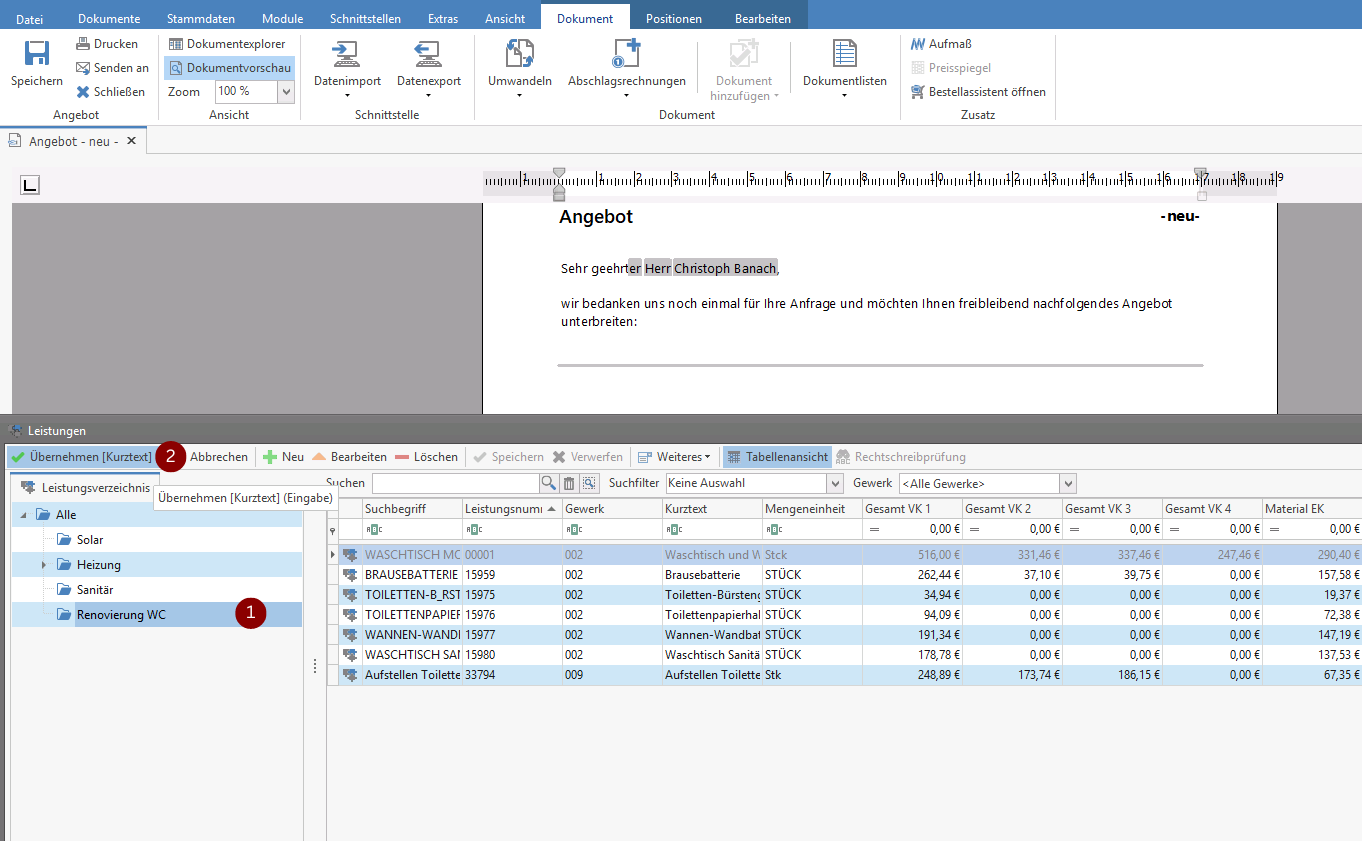Expand the Gewerk combo box
1362x841 pixels.
pyautogui.click(x=1067, y=484)
